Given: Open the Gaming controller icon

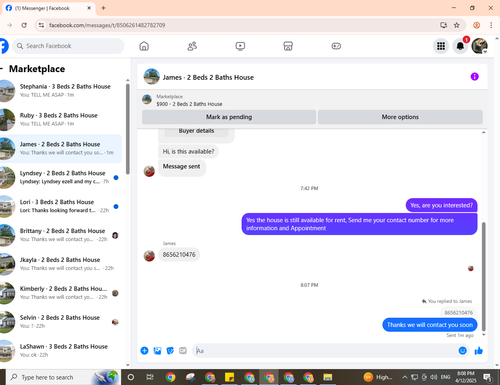Looking at the screenshot, I should (336, 46).
